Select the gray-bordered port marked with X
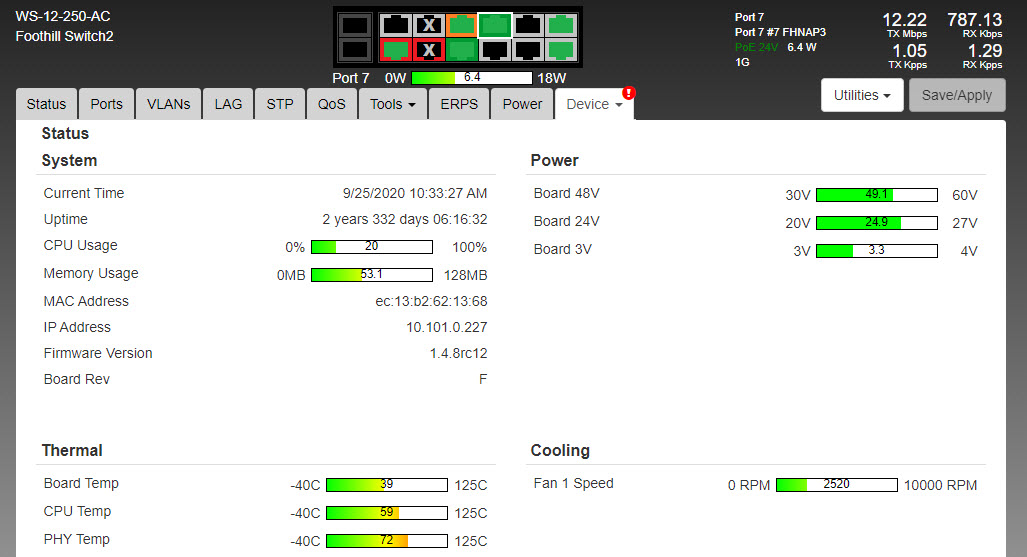The height and width of the screenshot is (557, 1027). coord(429,25)
